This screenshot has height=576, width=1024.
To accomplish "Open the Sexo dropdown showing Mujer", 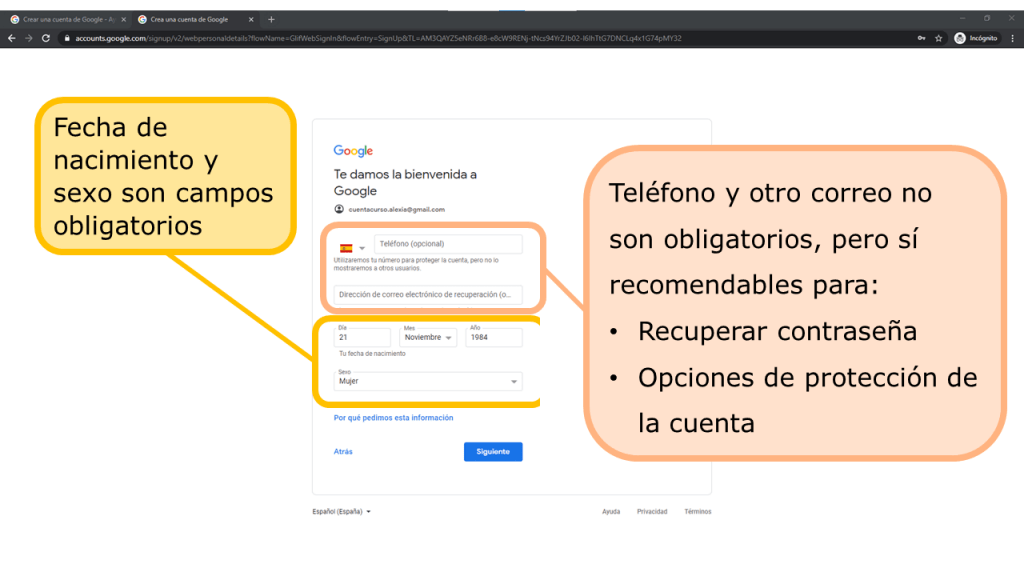I will point(428,381).
